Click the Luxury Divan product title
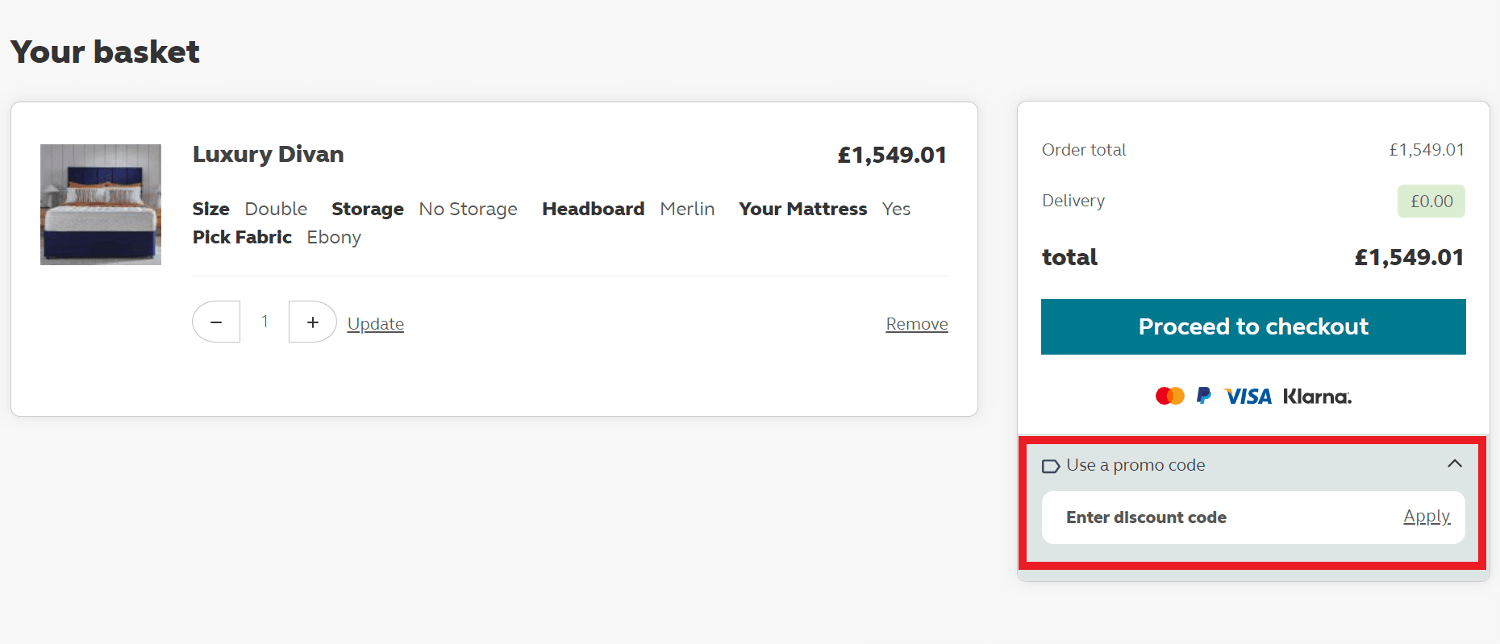Viewport: 1500px width, 644px height. point(268,154)
